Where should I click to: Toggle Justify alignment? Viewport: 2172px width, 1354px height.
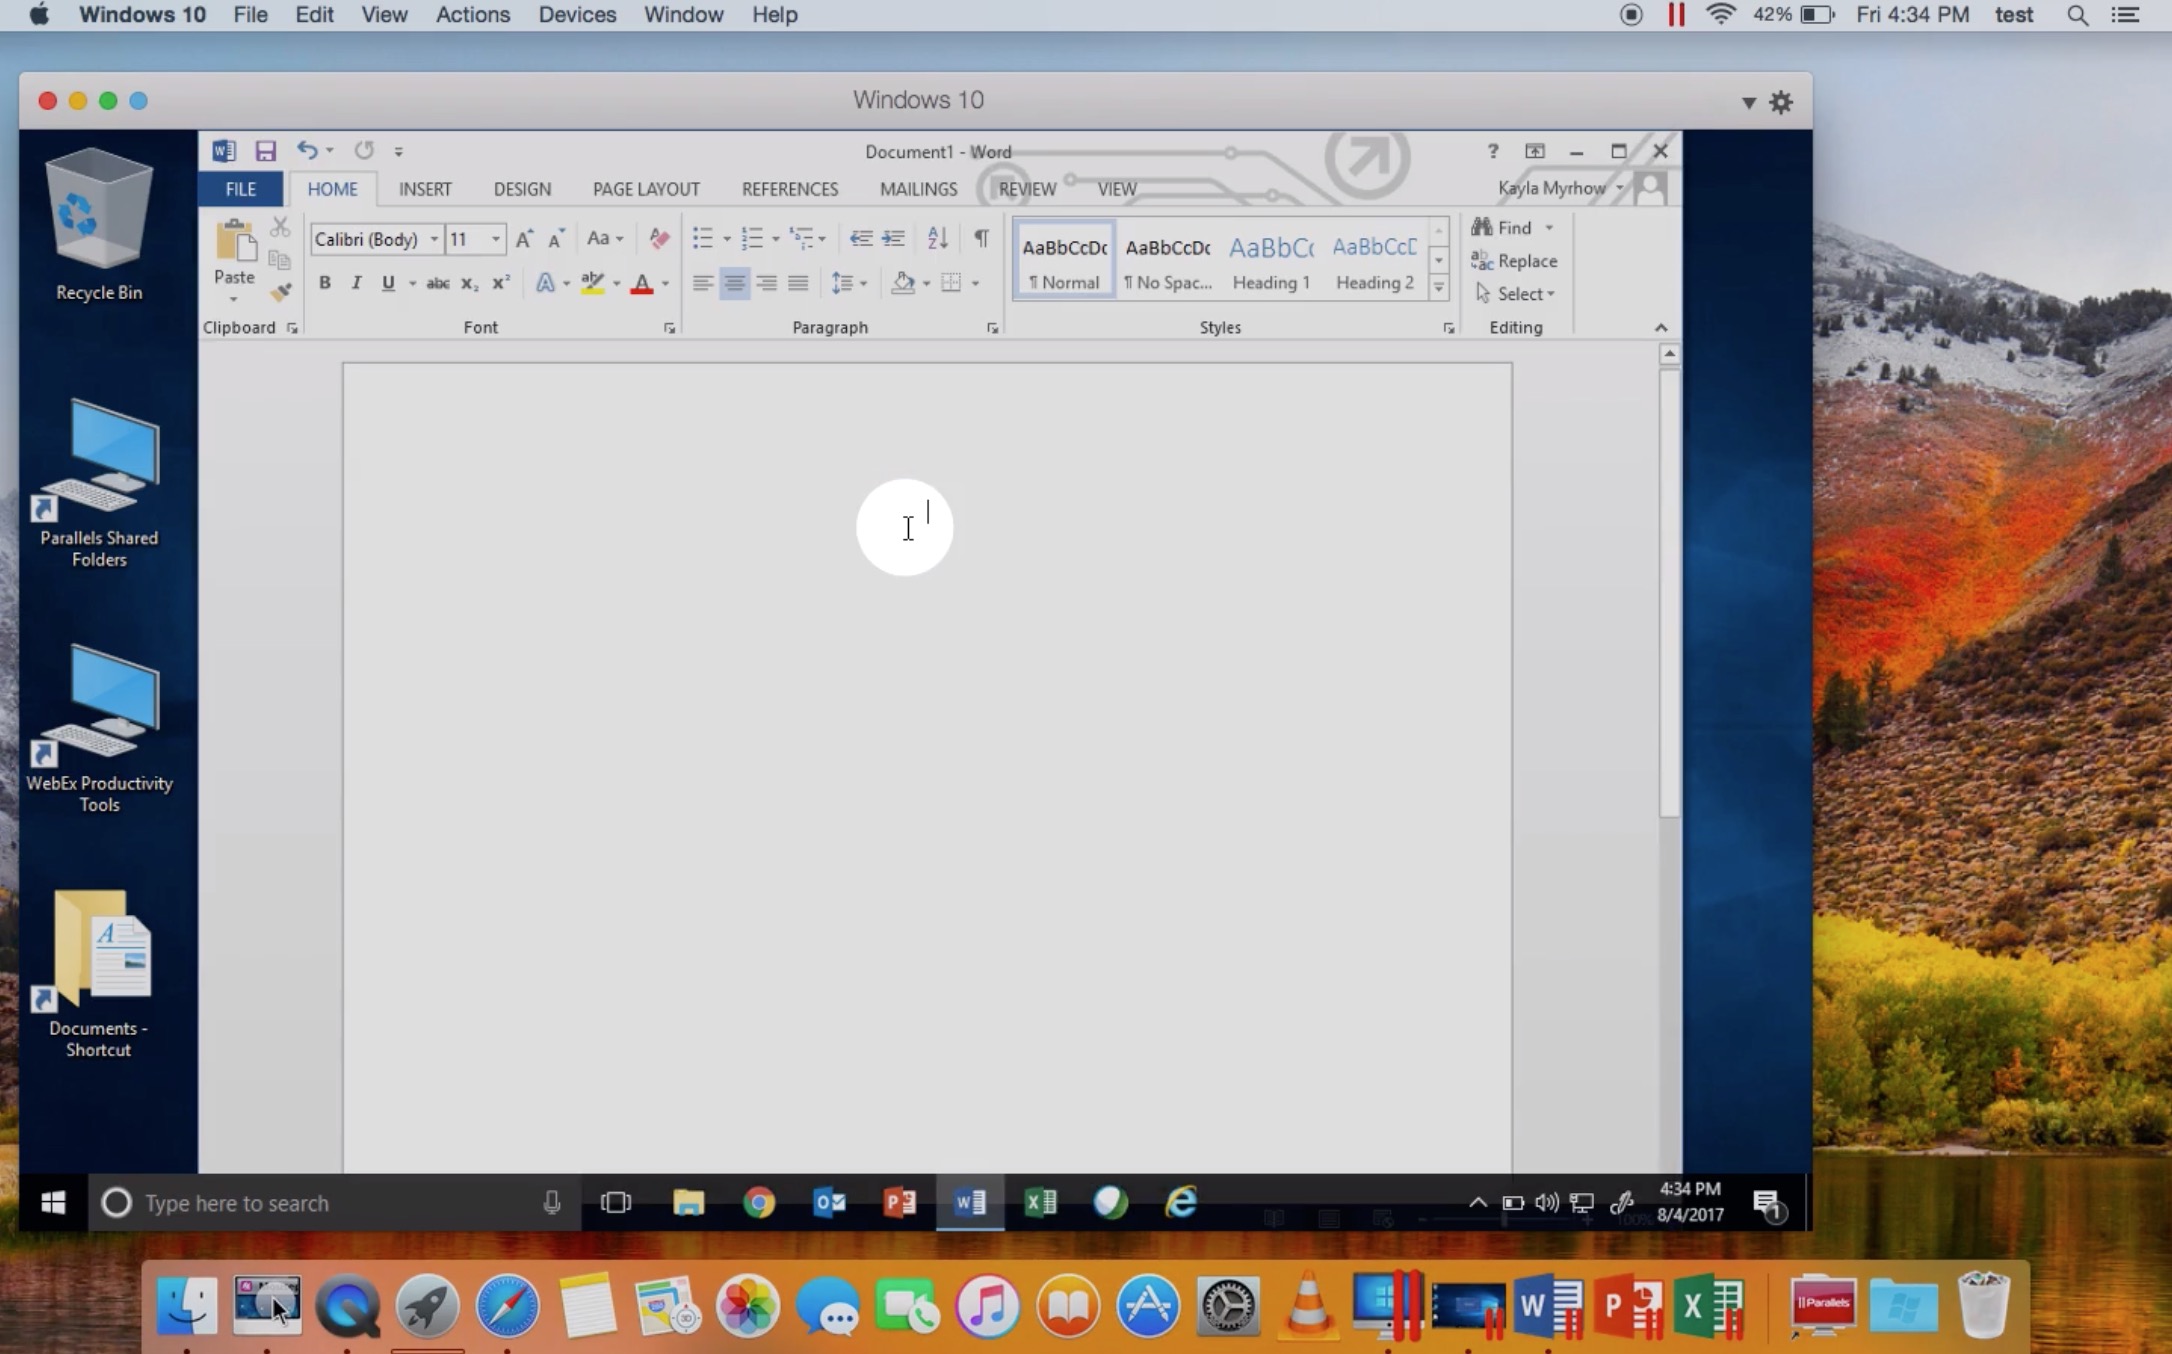pyautogui.click(x=798, y=283)
